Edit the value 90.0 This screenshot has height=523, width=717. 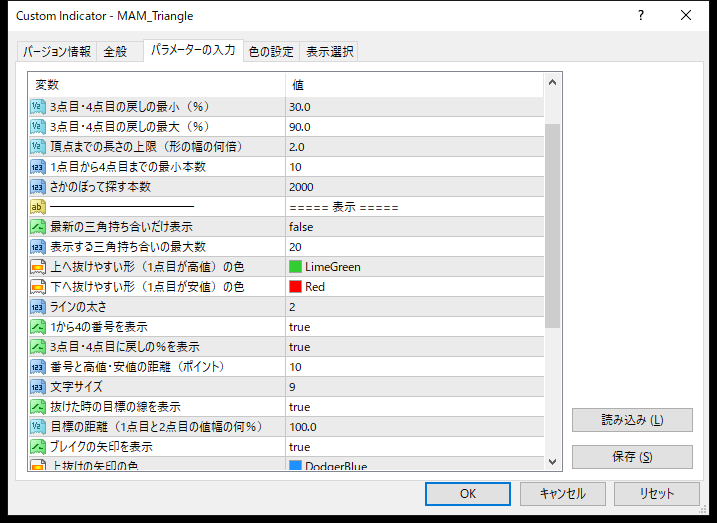click(414, 127)
